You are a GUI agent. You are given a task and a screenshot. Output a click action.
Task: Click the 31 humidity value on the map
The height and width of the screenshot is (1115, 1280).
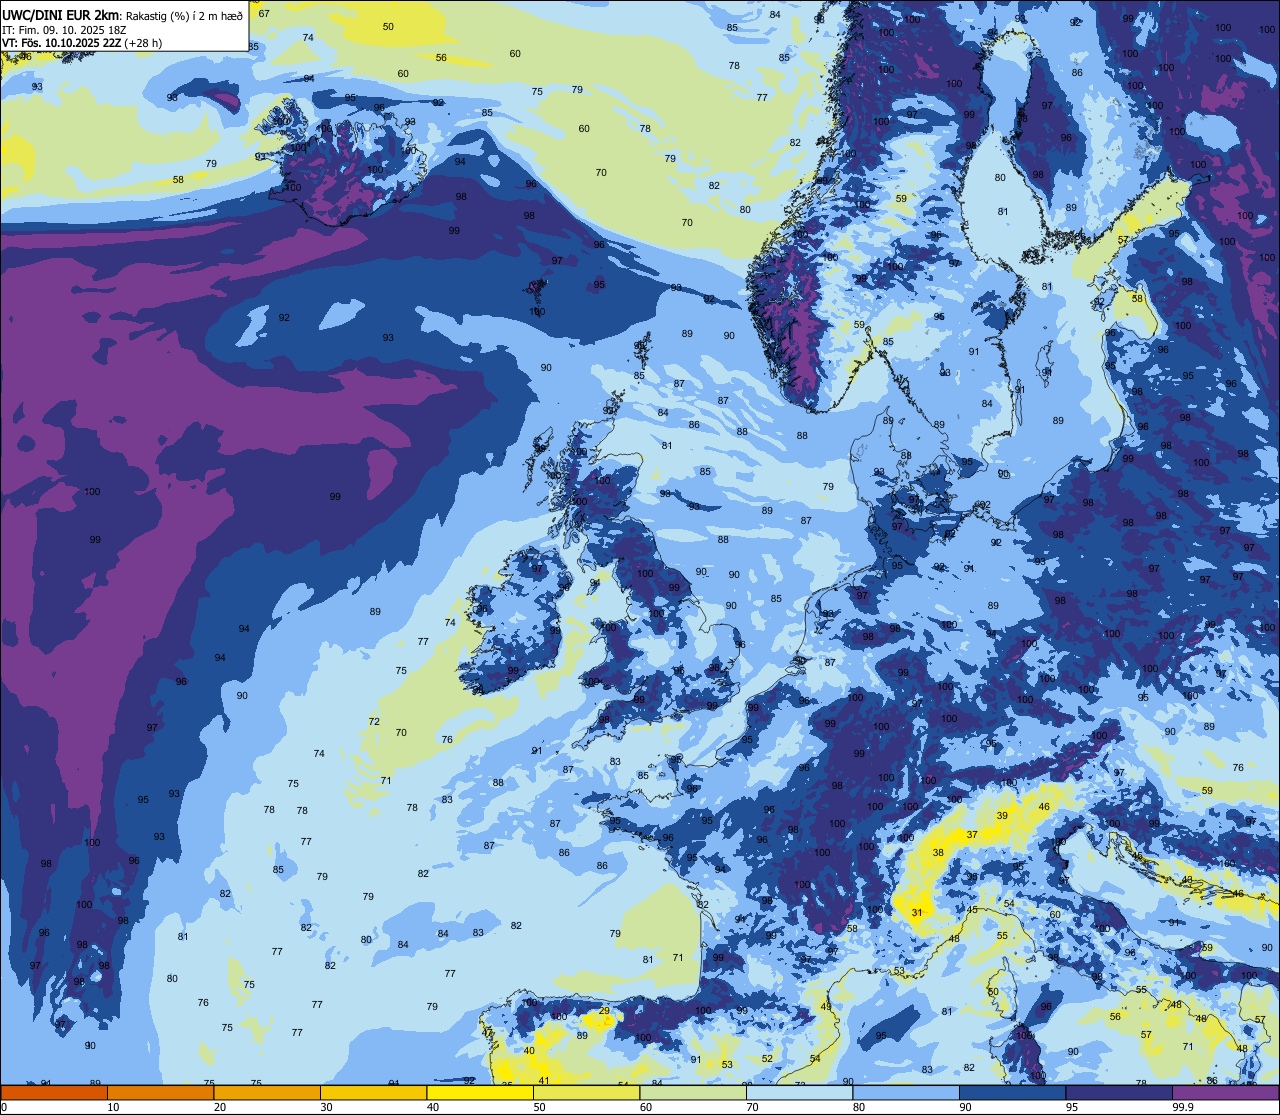(x=917, y=912)
